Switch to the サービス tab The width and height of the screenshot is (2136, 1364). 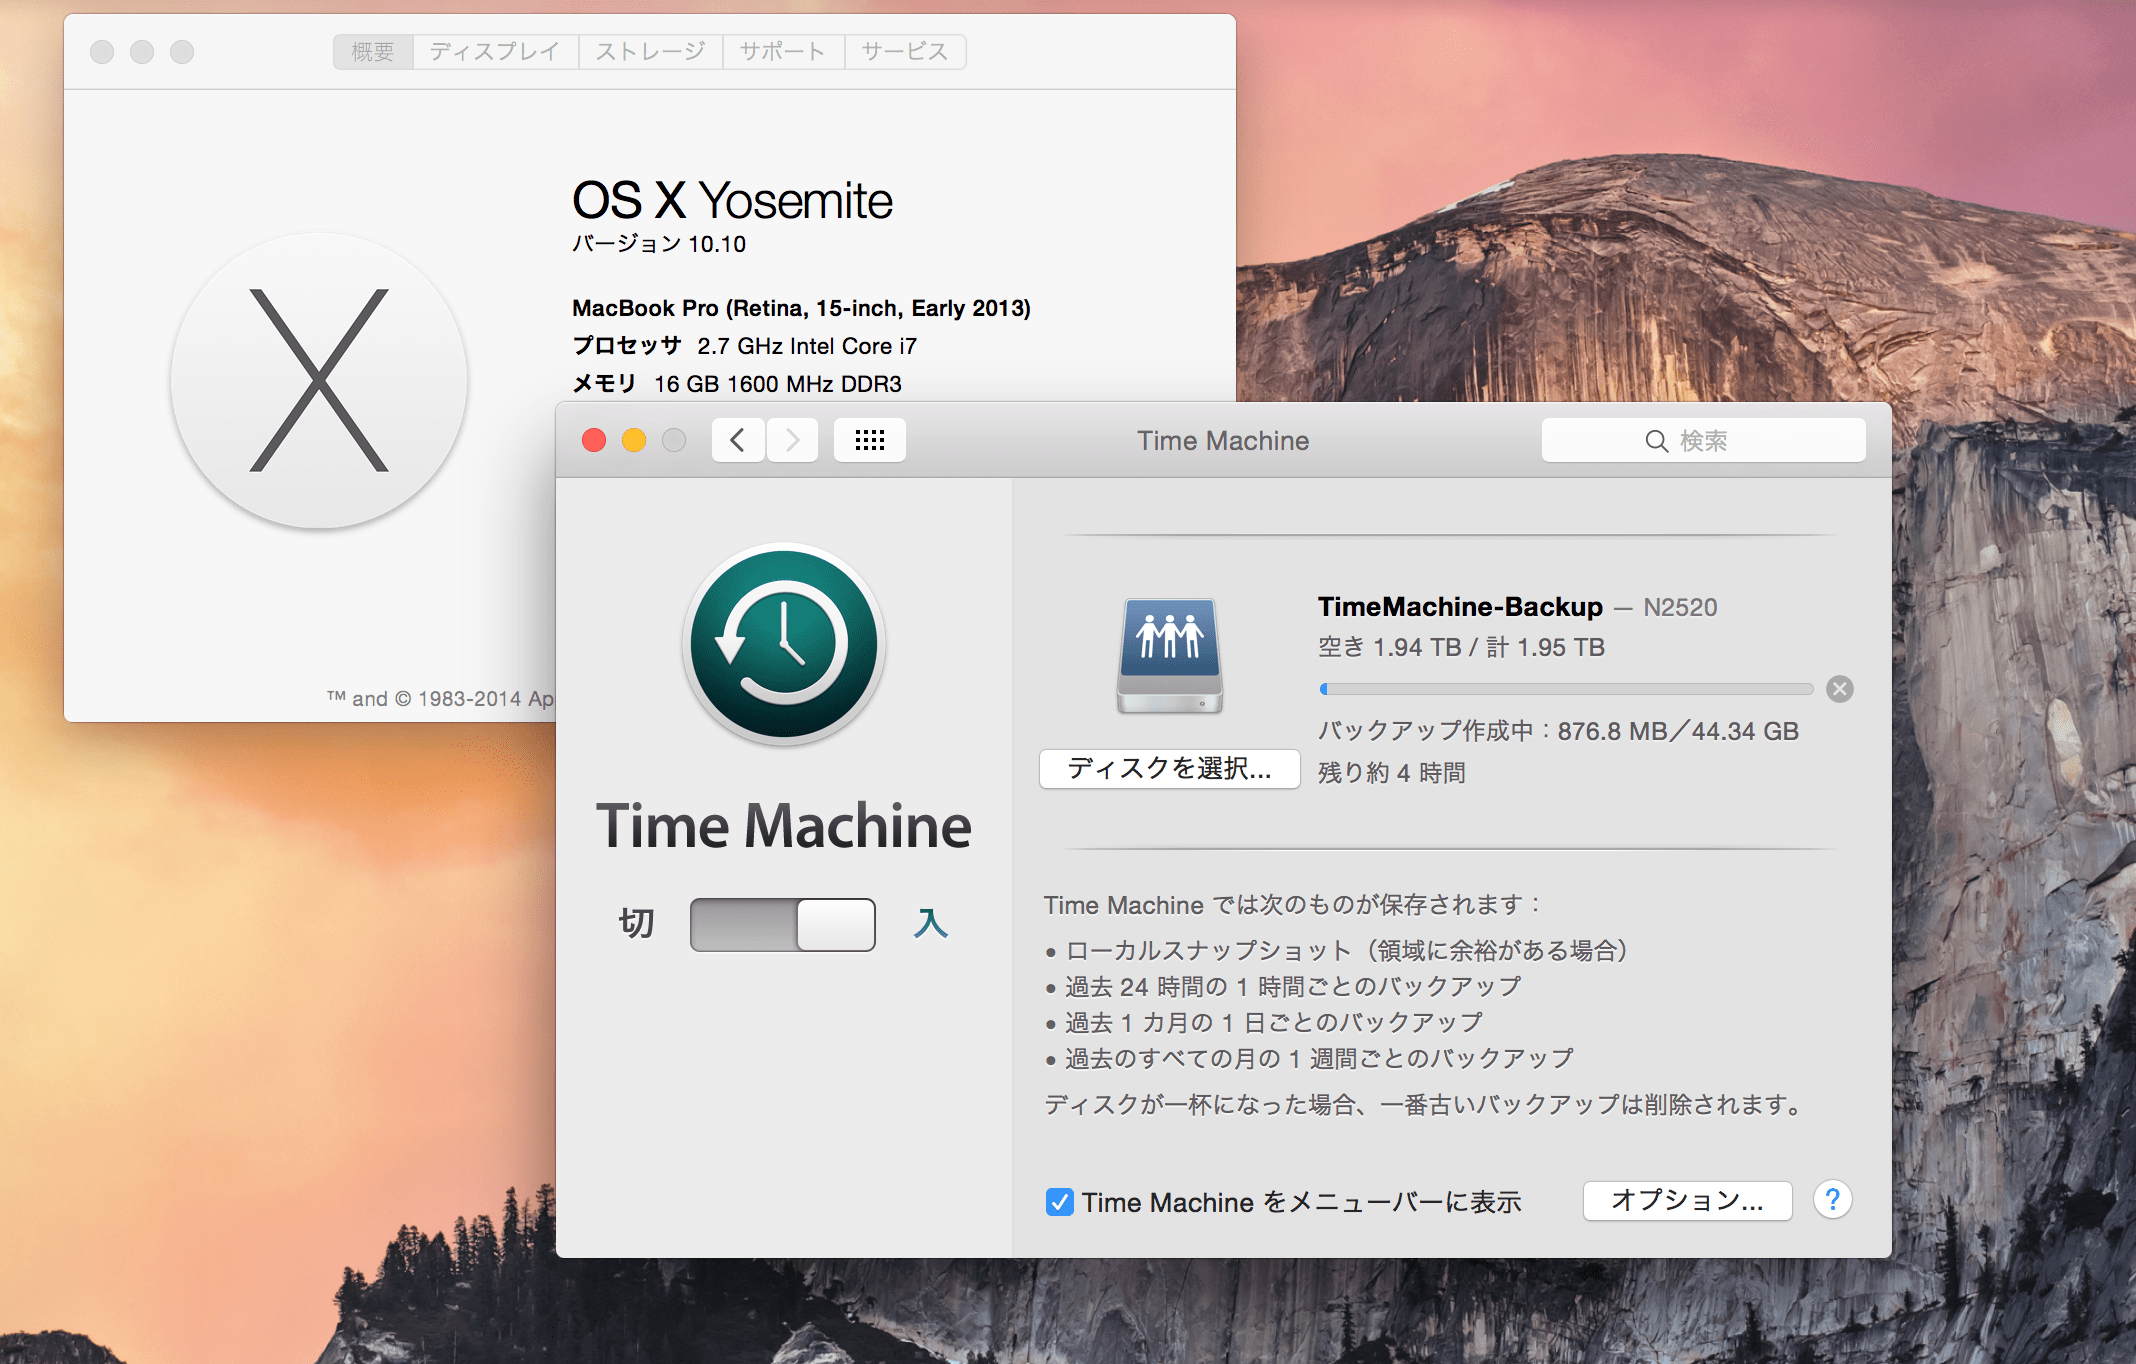(x=905, y=52)
